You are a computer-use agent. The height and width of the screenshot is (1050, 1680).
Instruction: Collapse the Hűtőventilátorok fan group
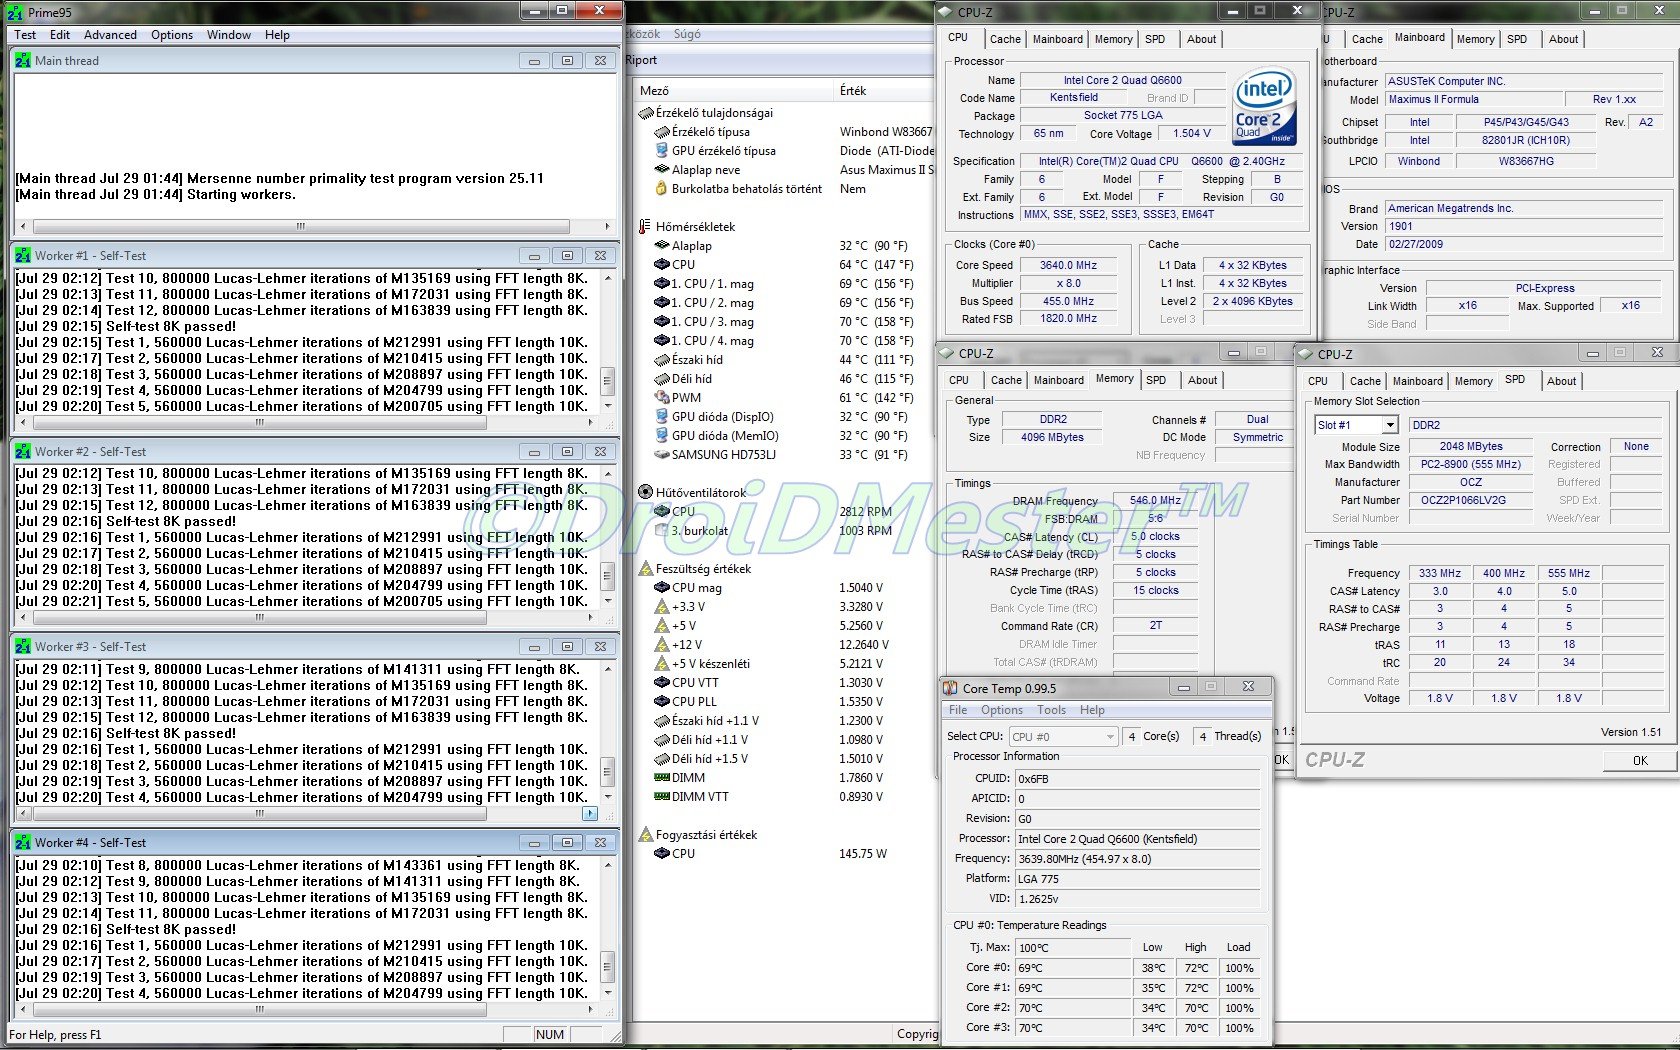(x=645, y=493)
